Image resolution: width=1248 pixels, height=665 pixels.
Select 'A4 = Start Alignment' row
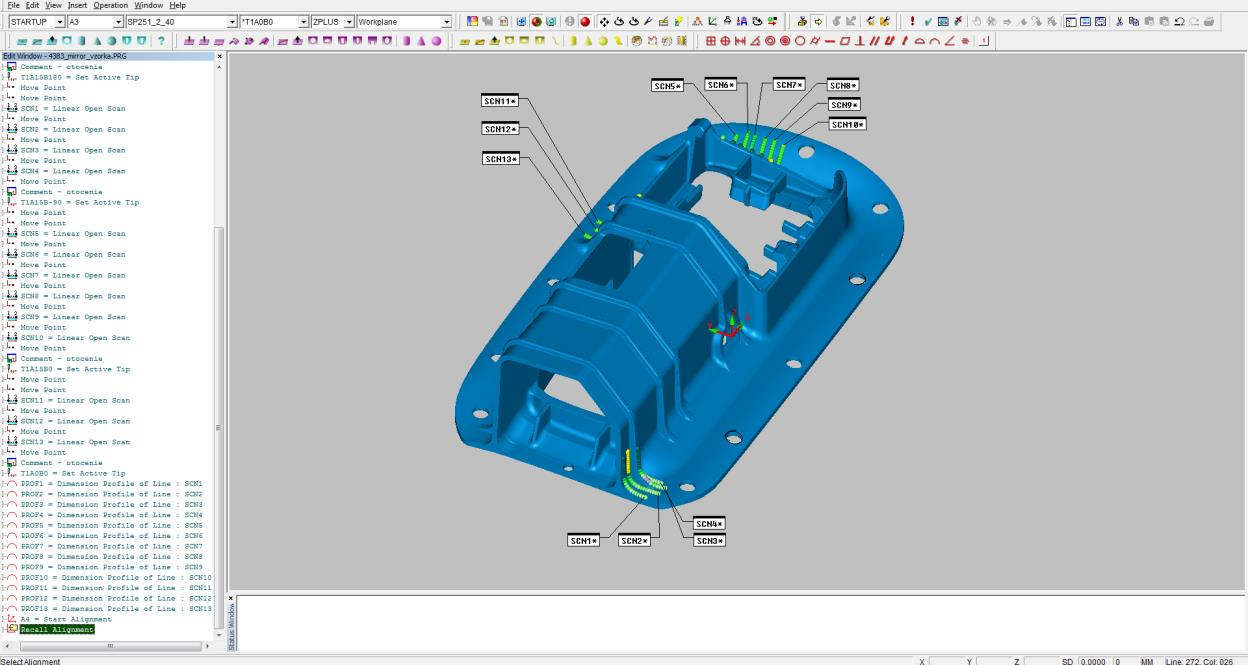(66, 619)
